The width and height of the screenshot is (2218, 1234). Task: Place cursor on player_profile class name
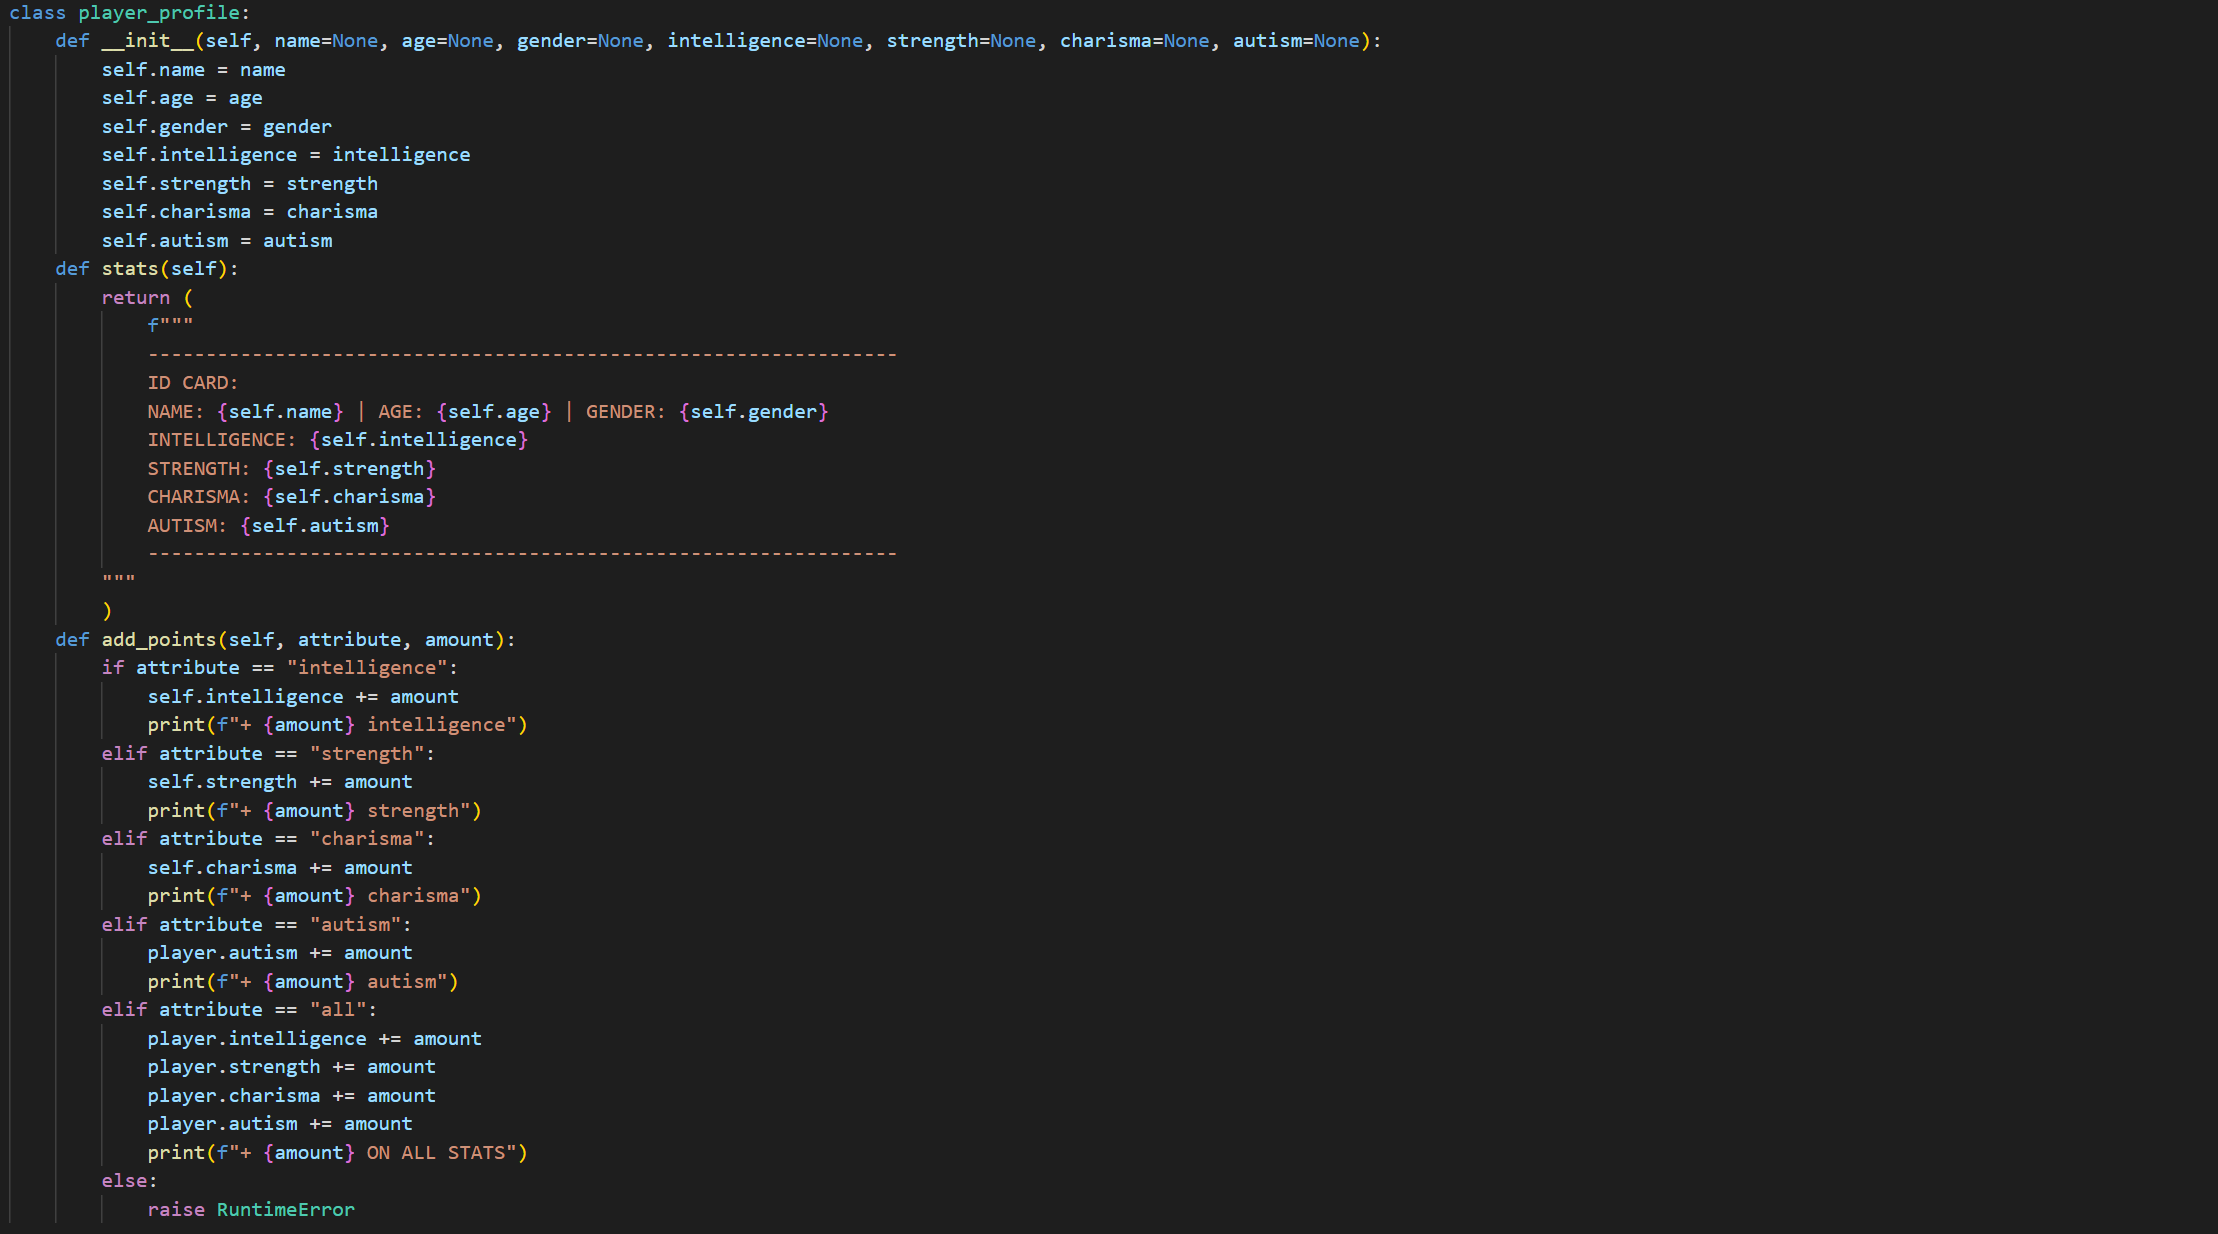tap(159, 13)
